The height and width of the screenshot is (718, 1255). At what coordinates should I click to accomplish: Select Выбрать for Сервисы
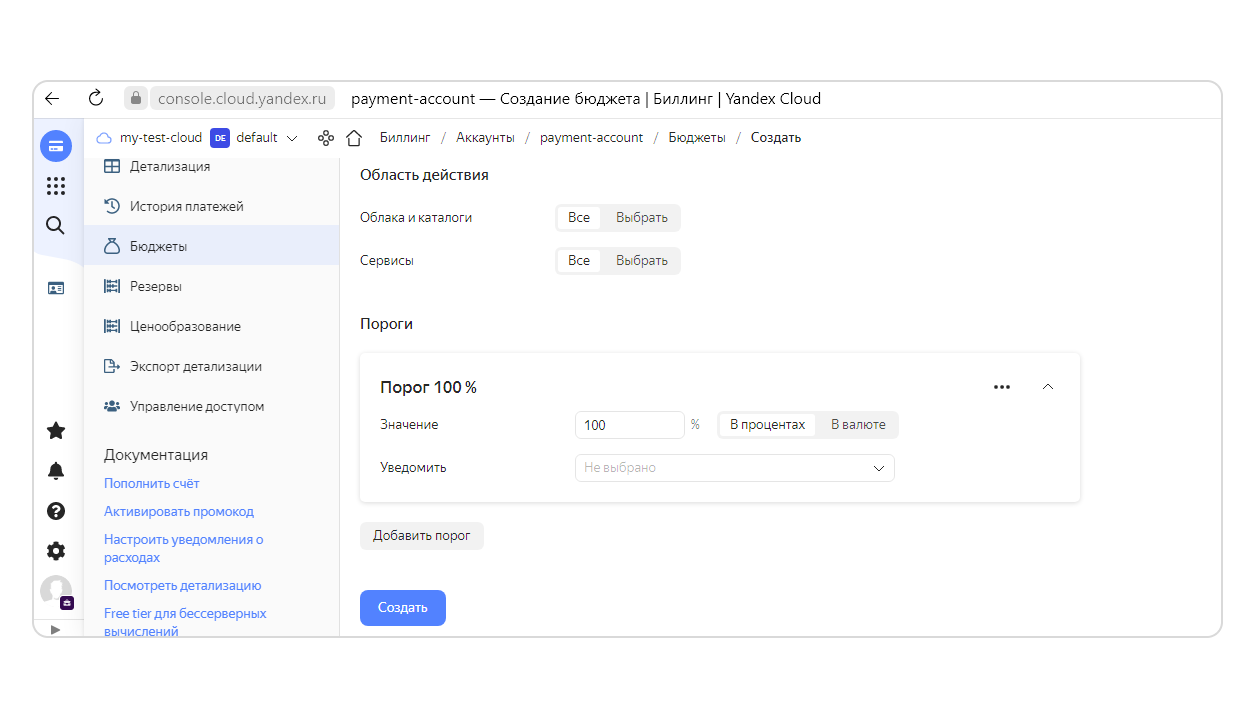641,260
